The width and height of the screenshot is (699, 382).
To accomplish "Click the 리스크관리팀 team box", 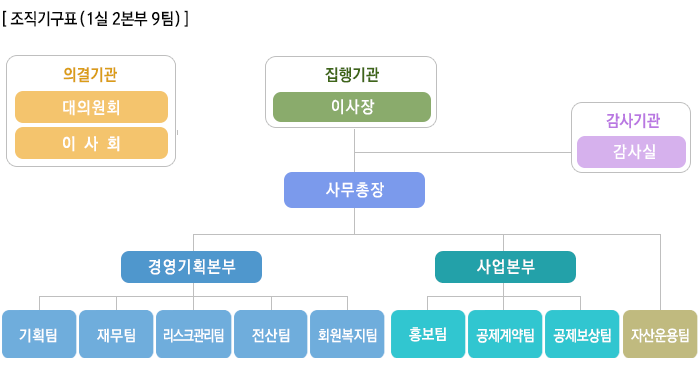I will (193, 334).
